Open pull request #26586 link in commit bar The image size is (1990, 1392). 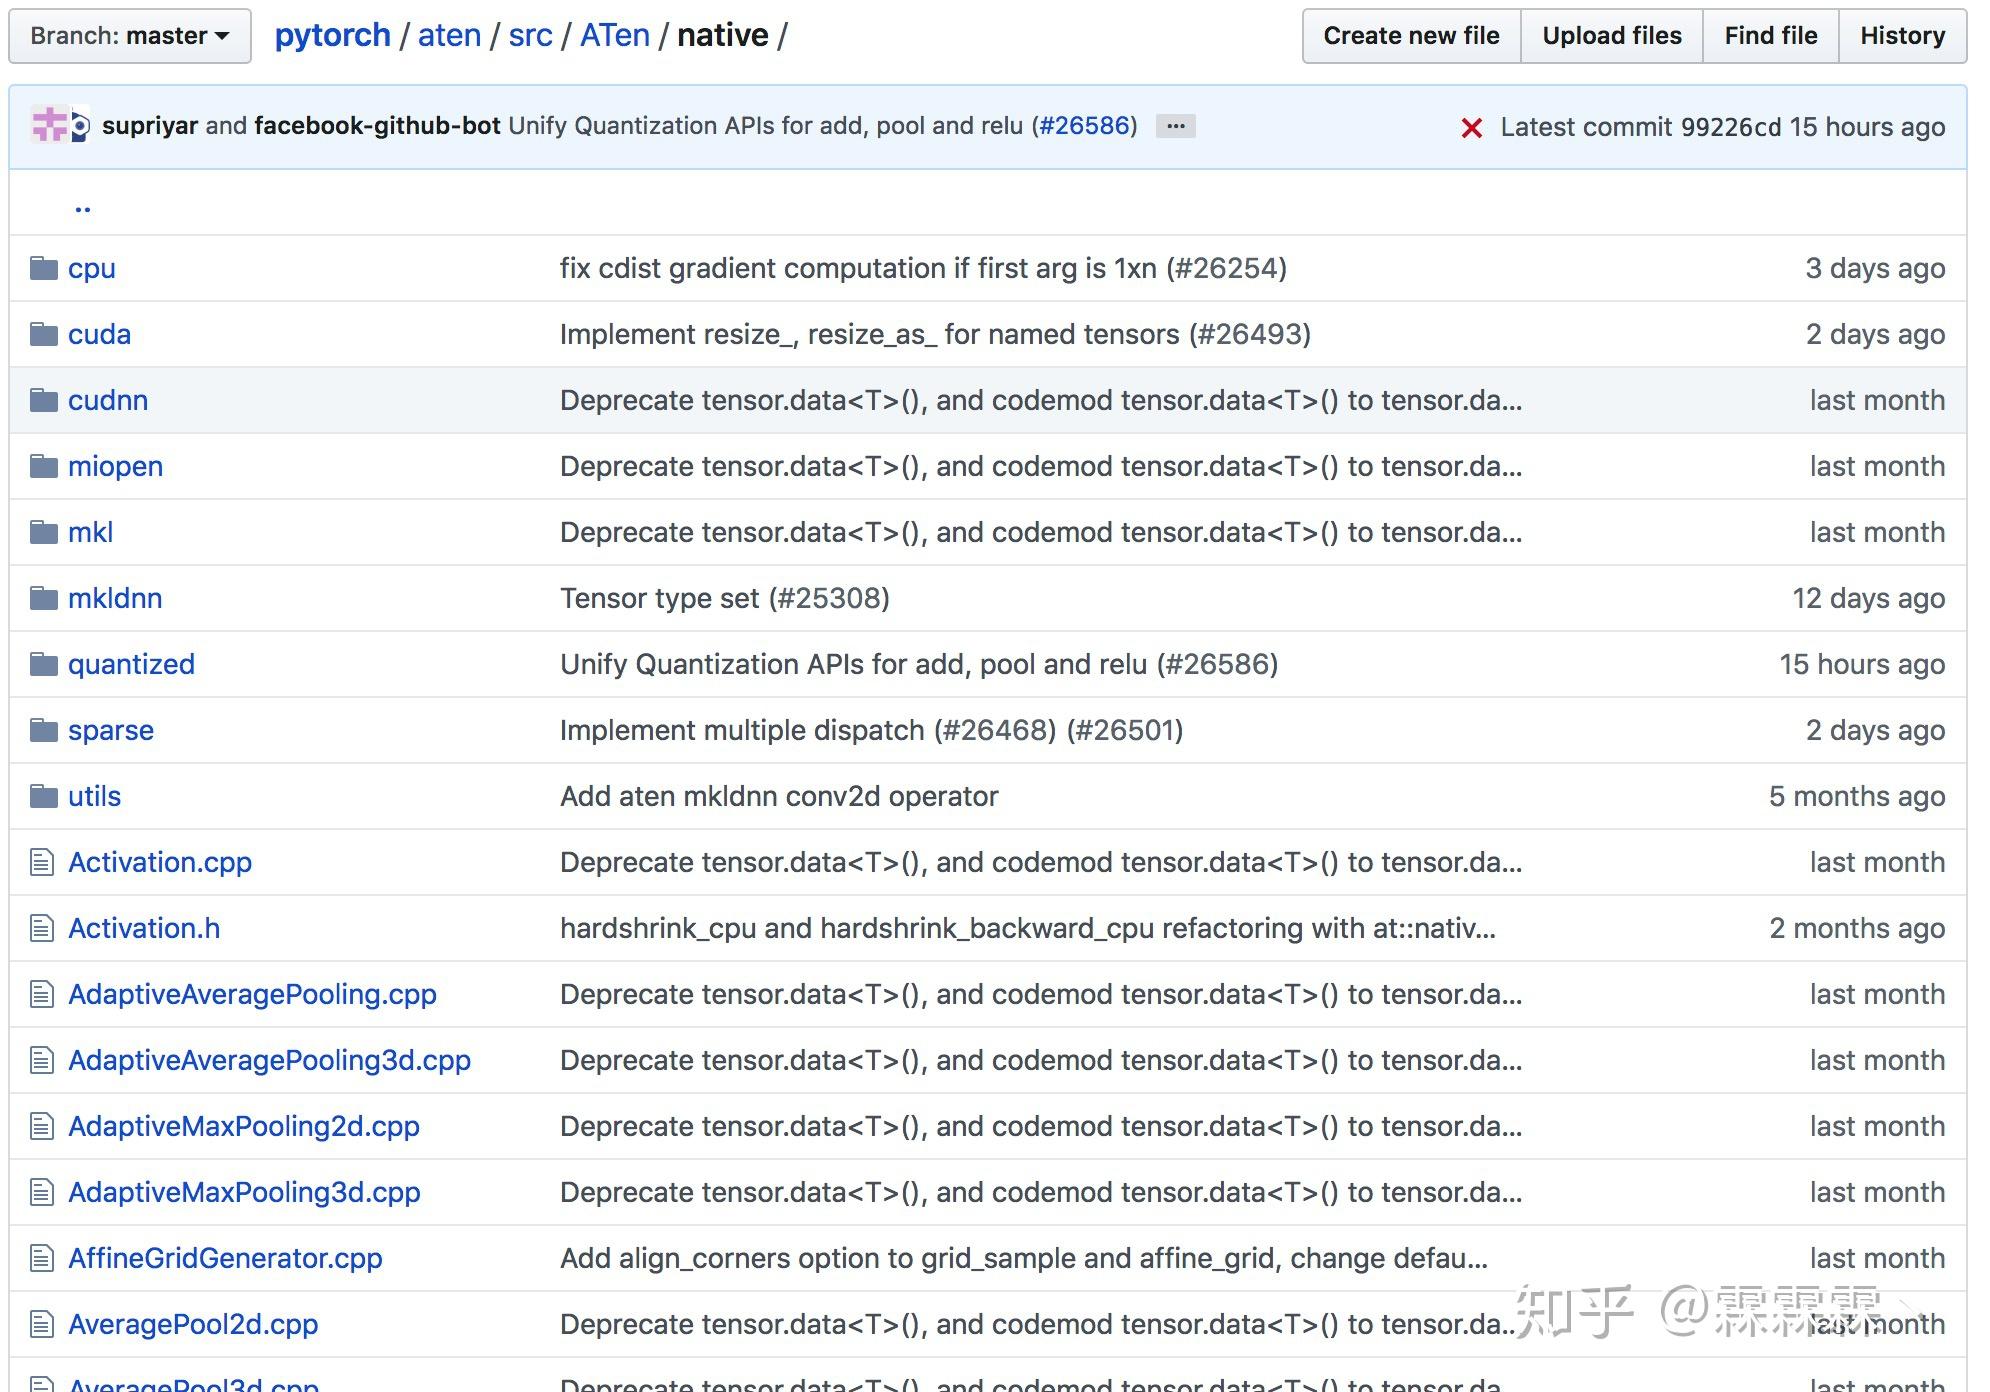[x=1085, y=126]
